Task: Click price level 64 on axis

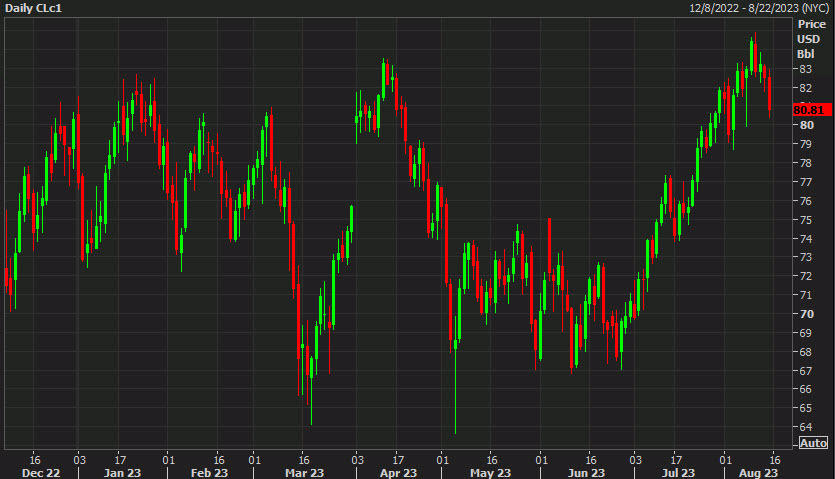Action: (x=806, y=427)
